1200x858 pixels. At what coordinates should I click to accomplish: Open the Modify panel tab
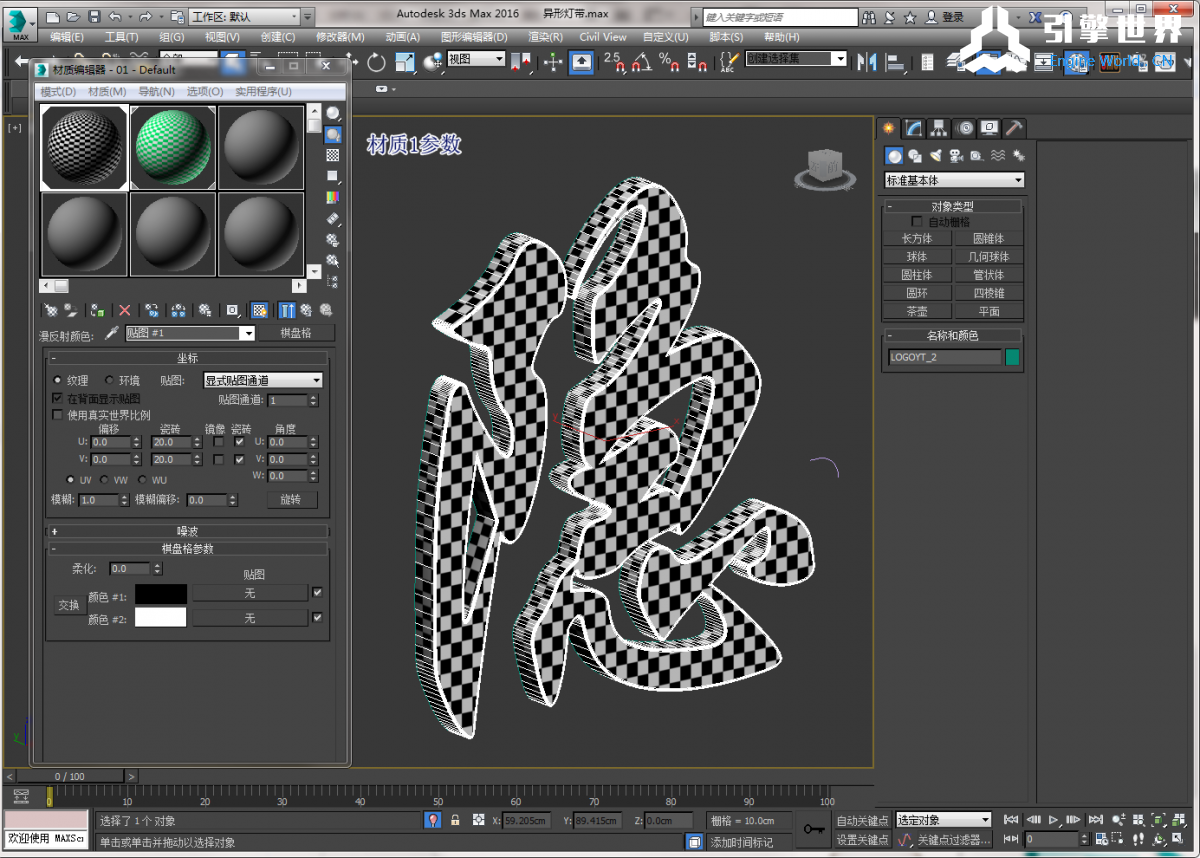point(914,128)
